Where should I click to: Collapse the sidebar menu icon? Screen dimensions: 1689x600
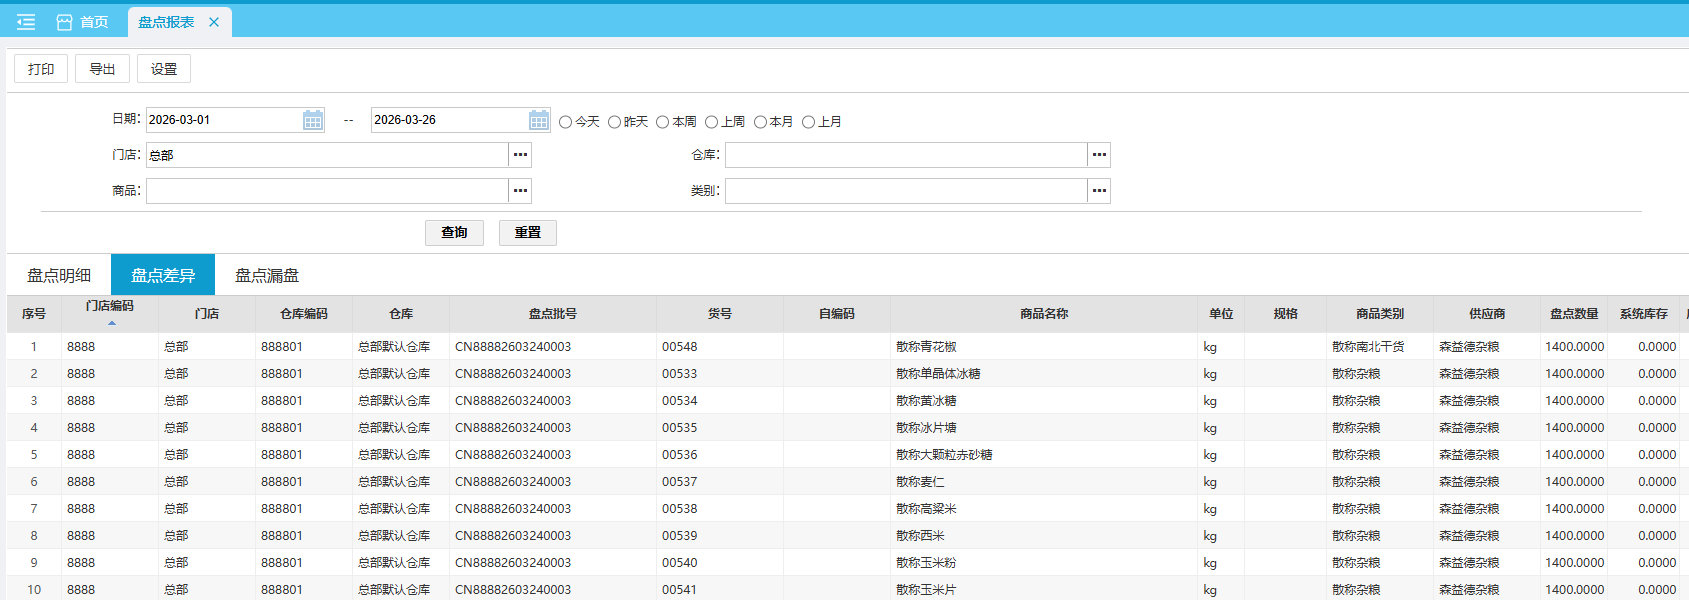26,22
